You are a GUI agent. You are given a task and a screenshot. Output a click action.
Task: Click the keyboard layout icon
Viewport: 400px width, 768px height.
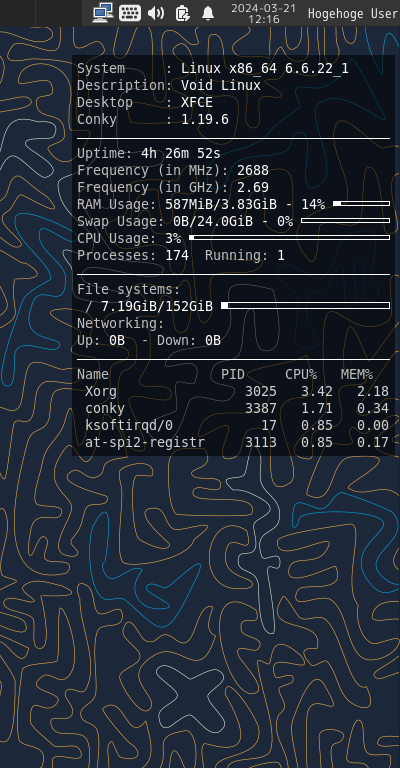(130, 13)
